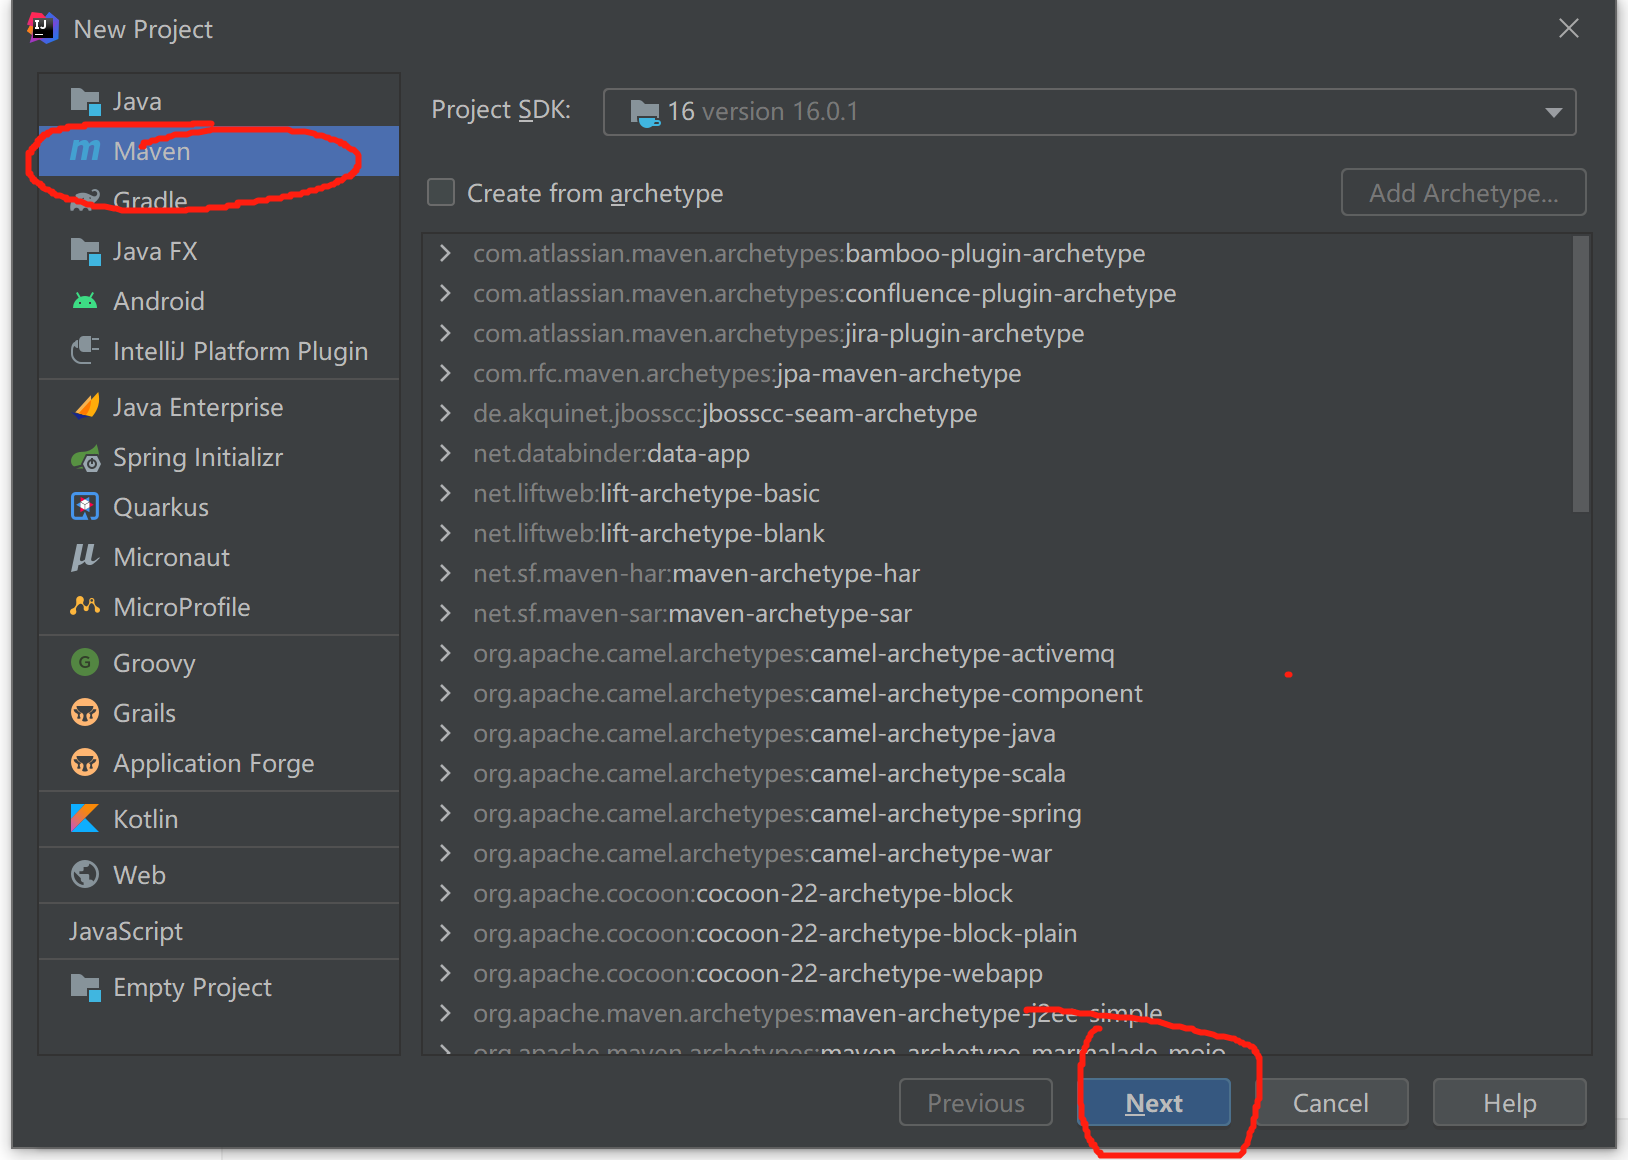Click the Cancel button

tap(1330, 1102)
